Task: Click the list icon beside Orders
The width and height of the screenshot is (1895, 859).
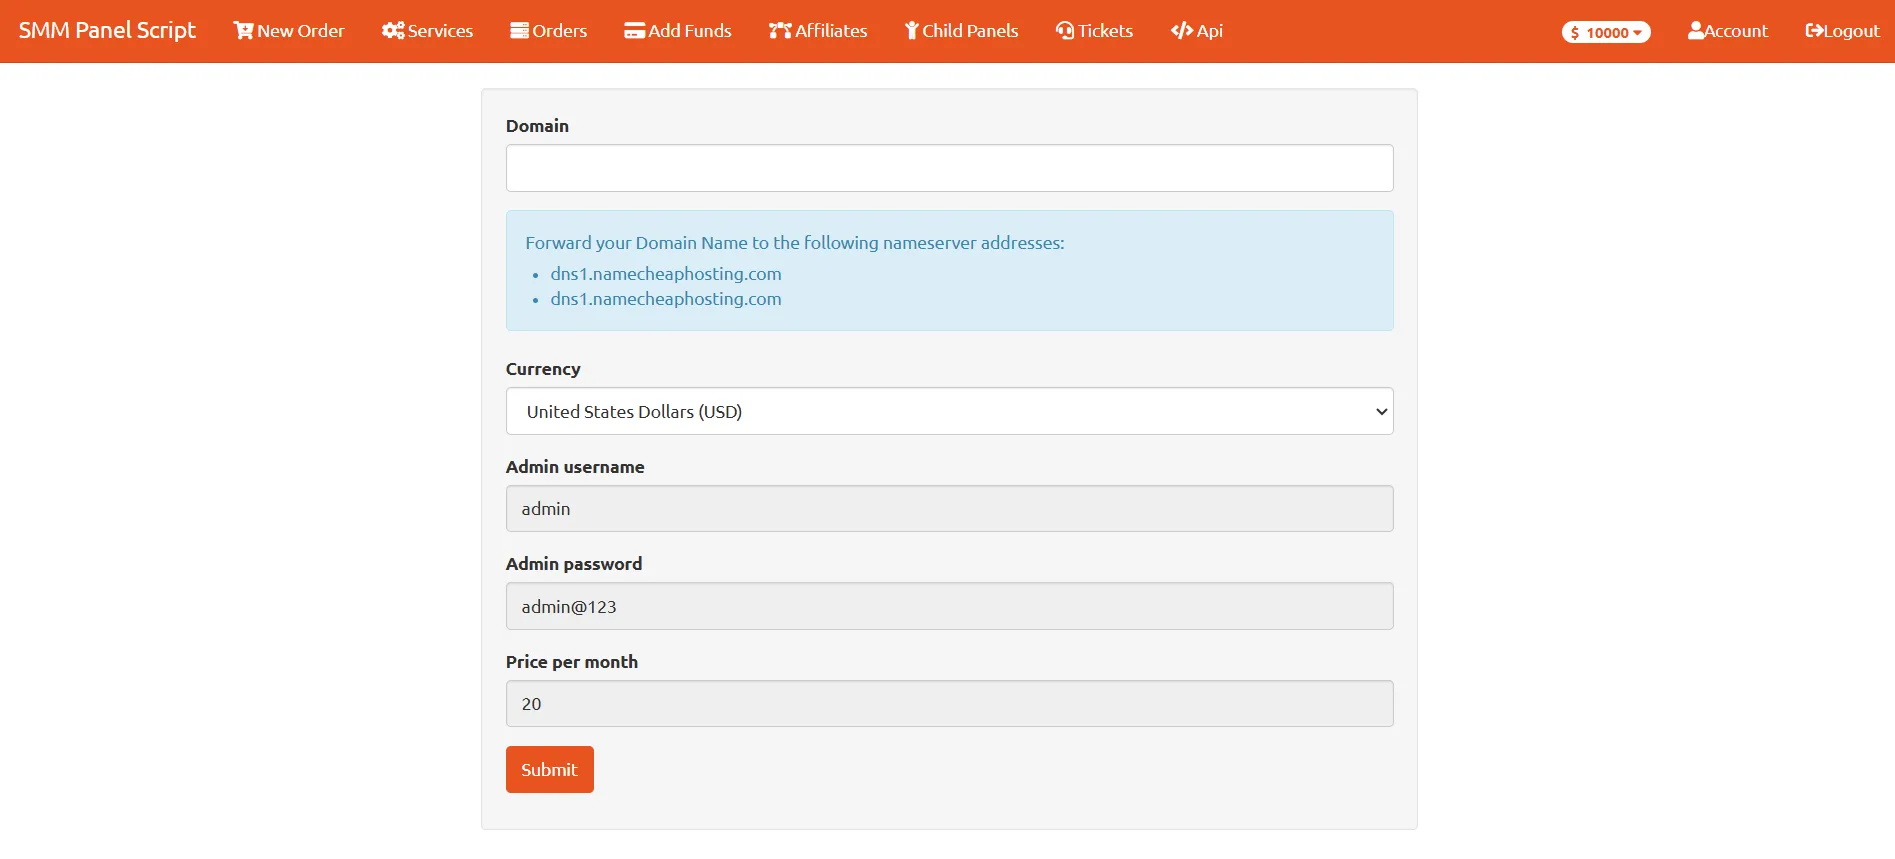Action: coord(519,31)
